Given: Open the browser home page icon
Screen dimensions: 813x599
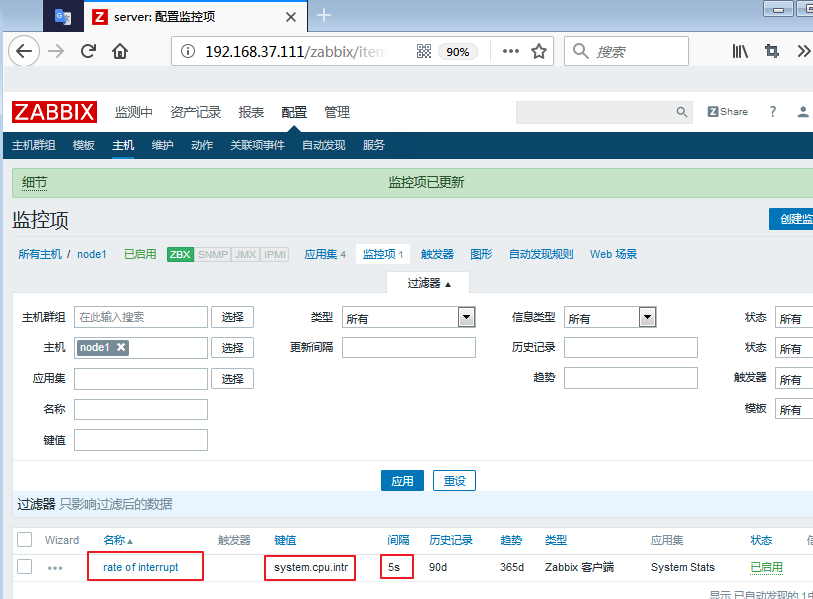Looking at the screenshot, I should (x=120, y=51).
